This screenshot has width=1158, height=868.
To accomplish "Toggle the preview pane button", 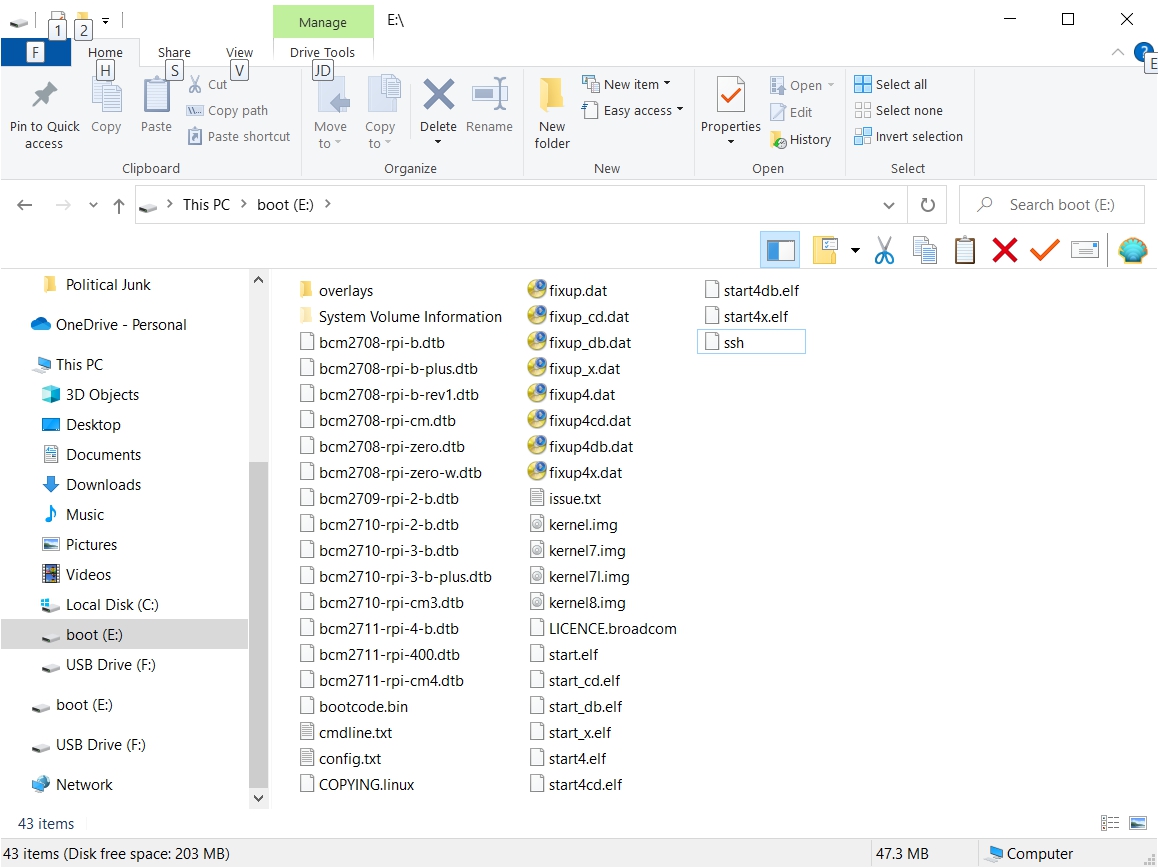I will click(780, 250).
